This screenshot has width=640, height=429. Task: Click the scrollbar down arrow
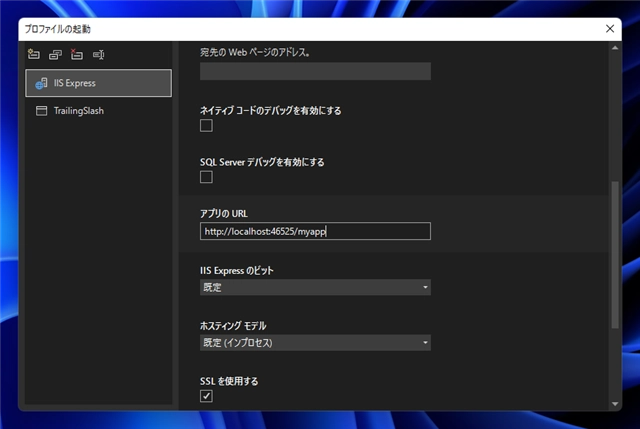pos(615,404)
